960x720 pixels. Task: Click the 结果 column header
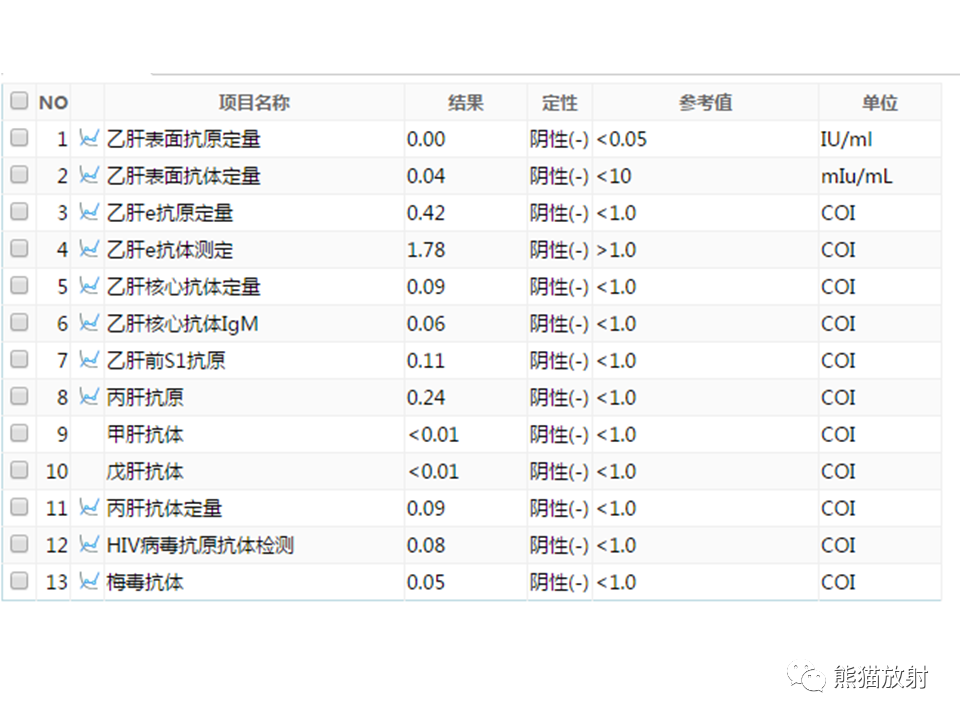[465, 102]
